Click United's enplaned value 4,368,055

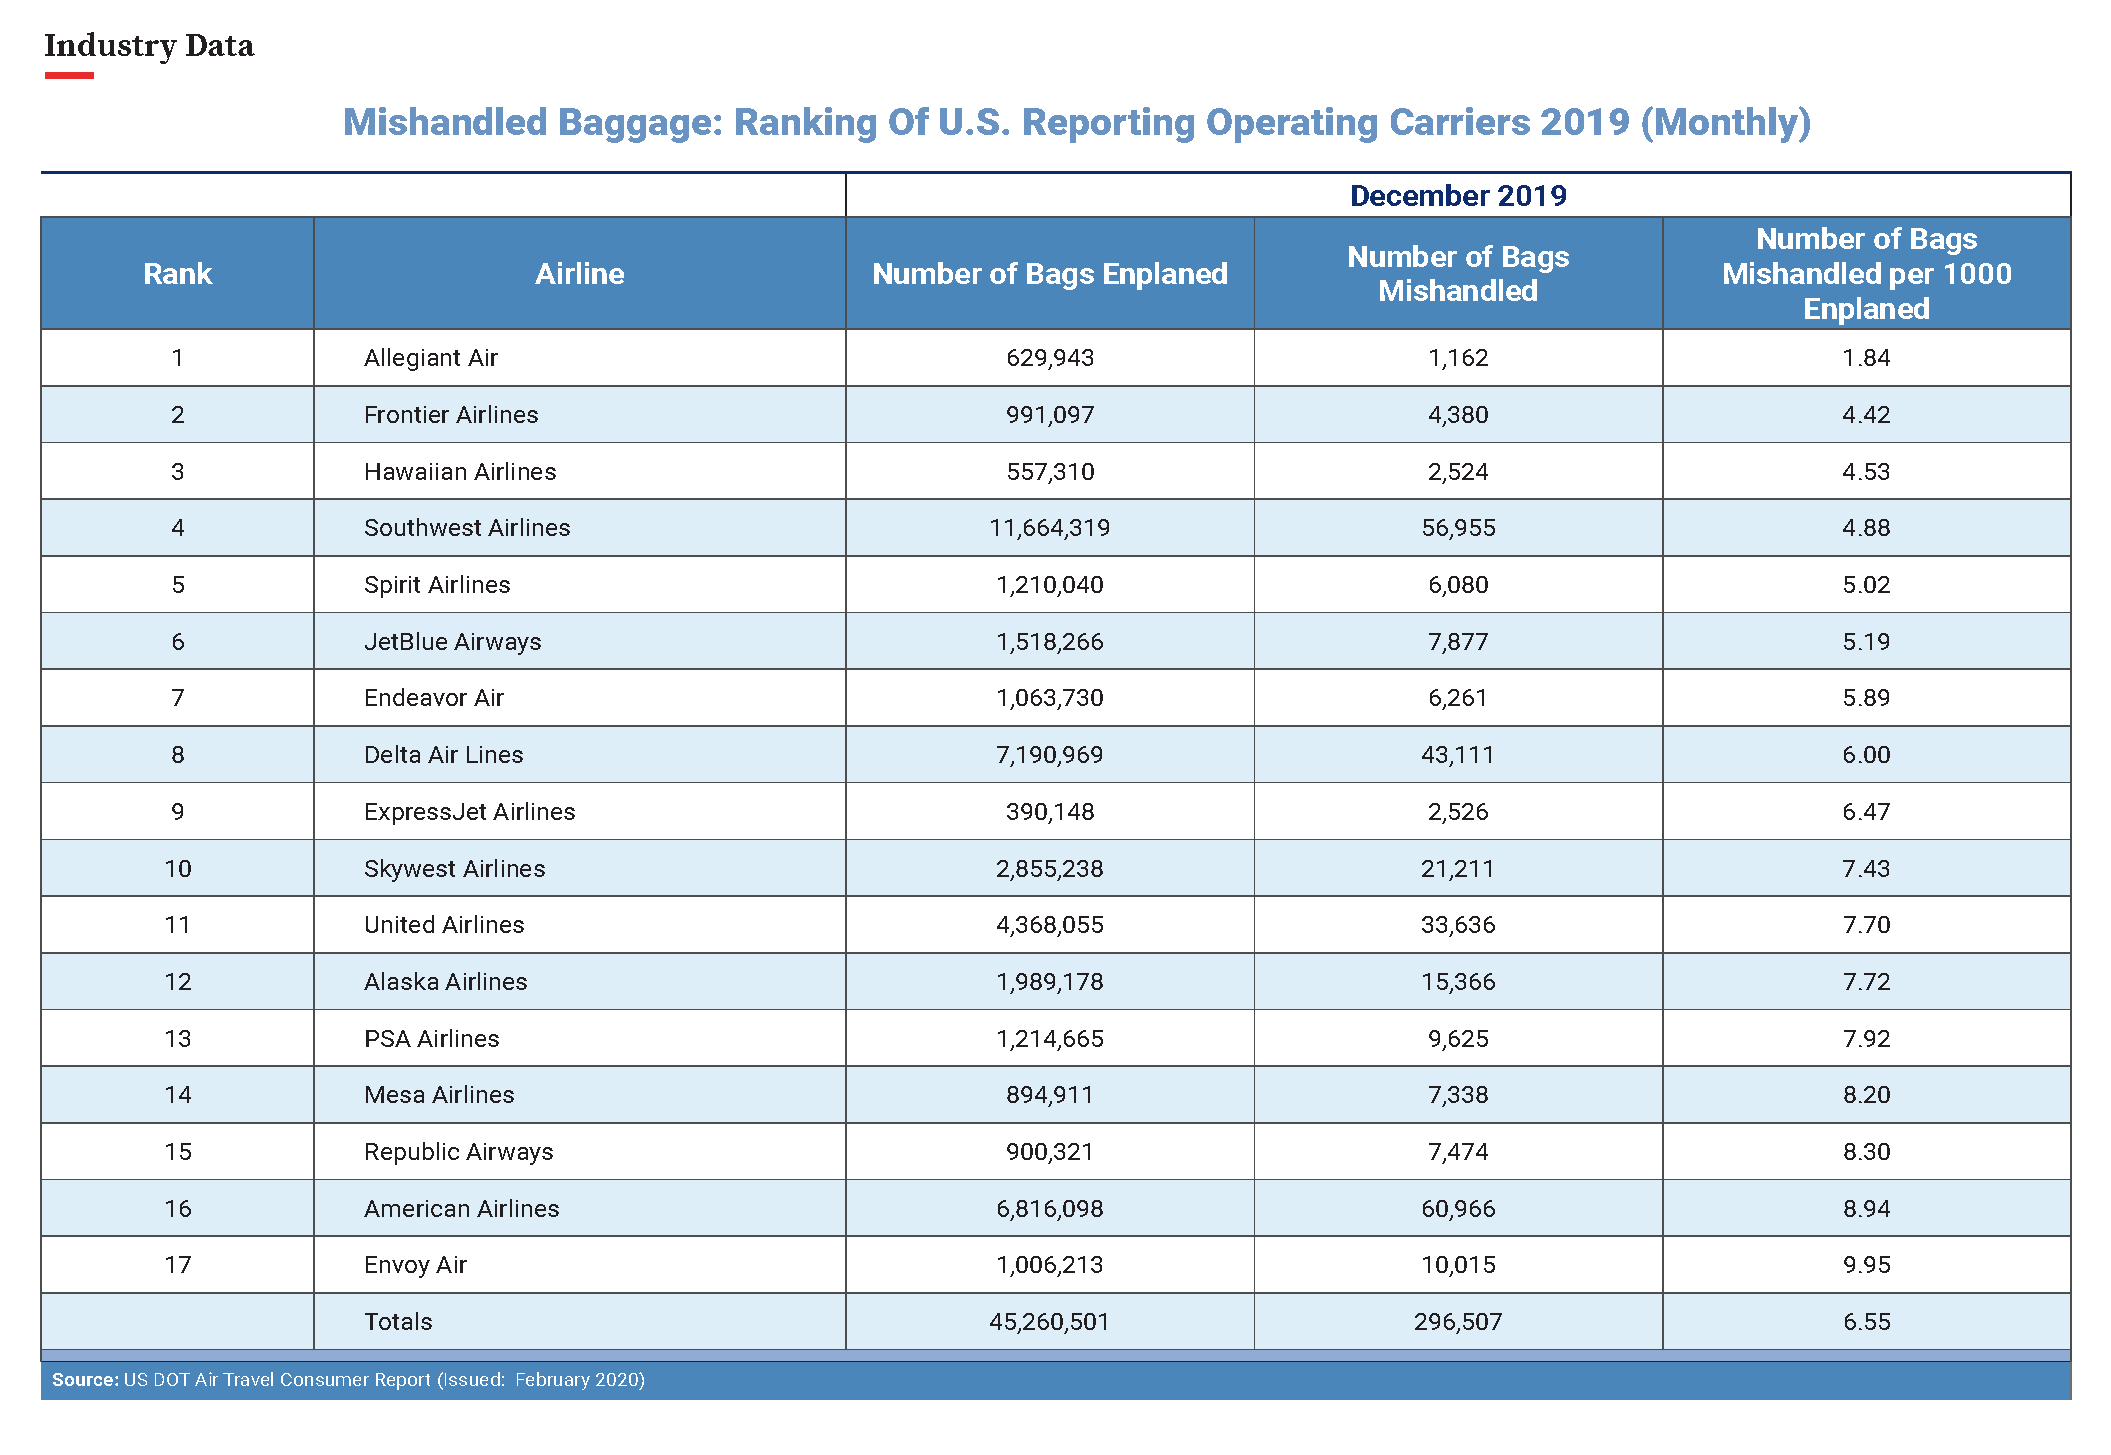coord(1050,925)
